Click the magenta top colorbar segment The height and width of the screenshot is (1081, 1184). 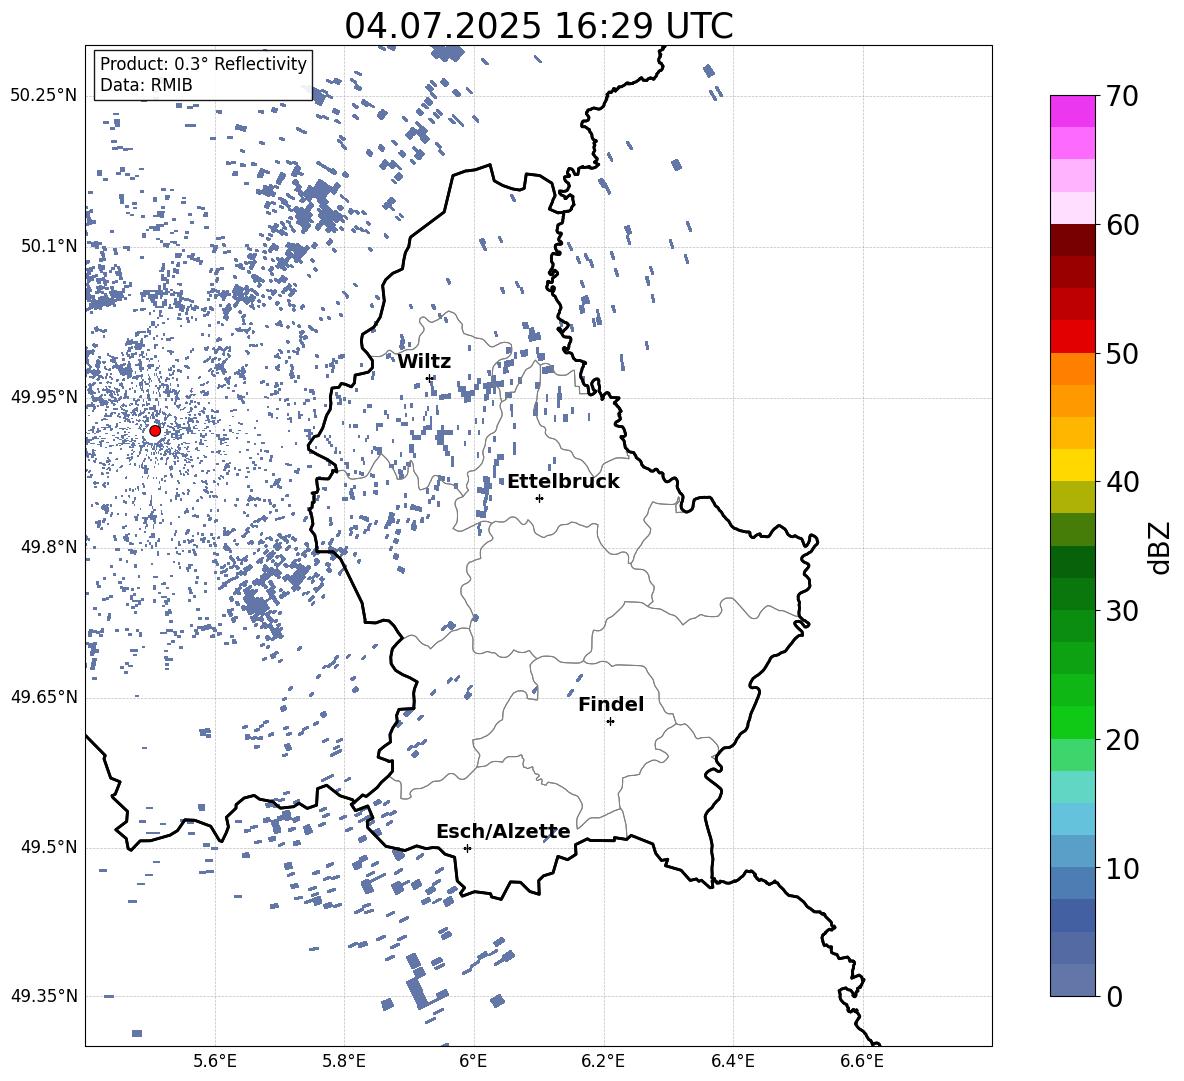coord(1072,111)
